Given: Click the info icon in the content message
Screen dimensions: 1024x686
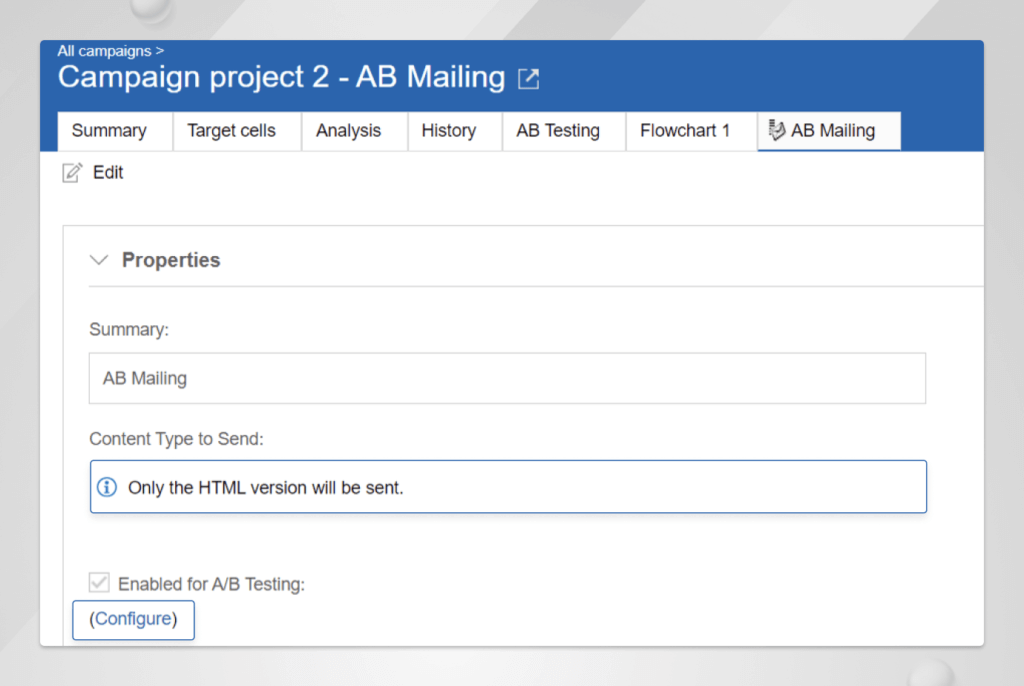Looking at the screenshot, I should click(107, 485).
